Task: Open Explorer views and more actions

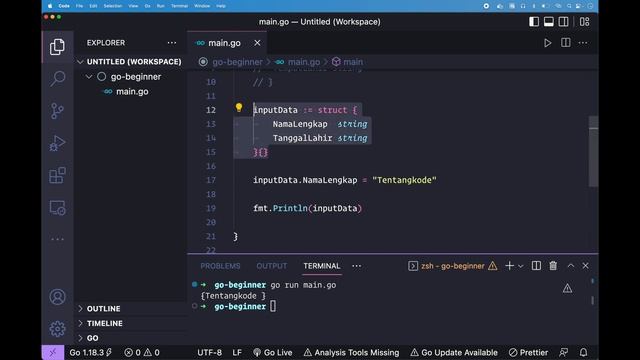Action: pyautogui.click(x=172, y=43)
